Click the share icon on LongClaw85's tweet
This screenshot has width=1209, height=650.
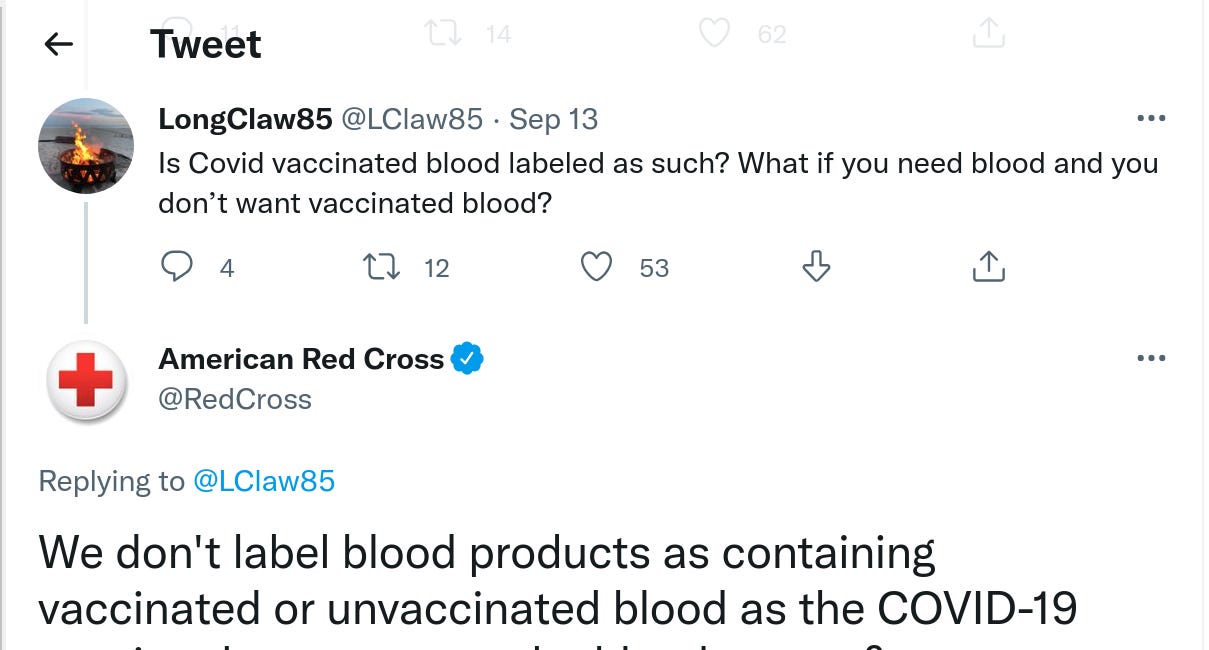pos(988,265)
